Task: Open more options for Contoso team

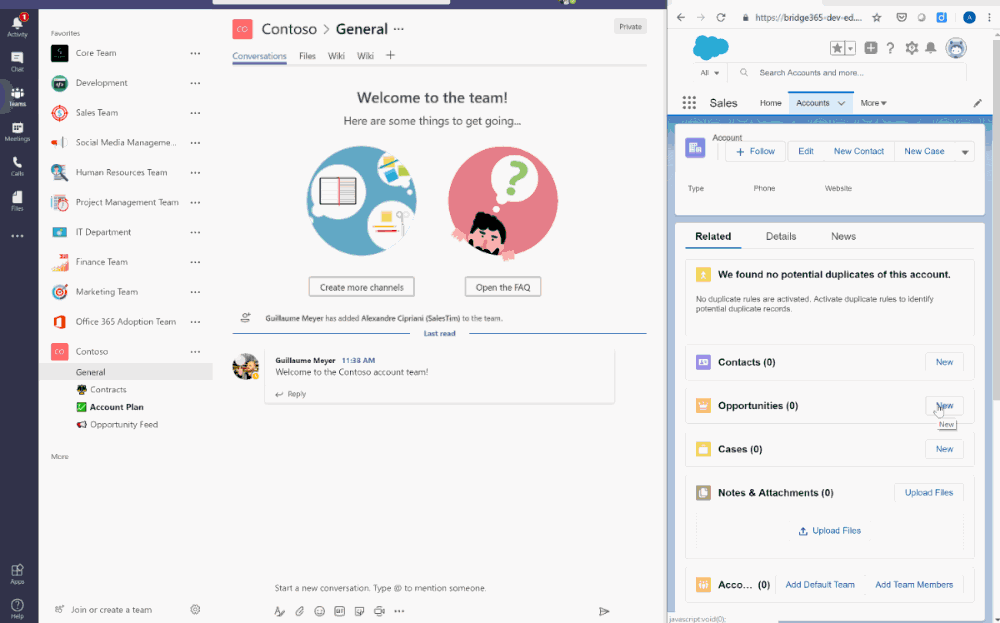Action: click(195, 352)
